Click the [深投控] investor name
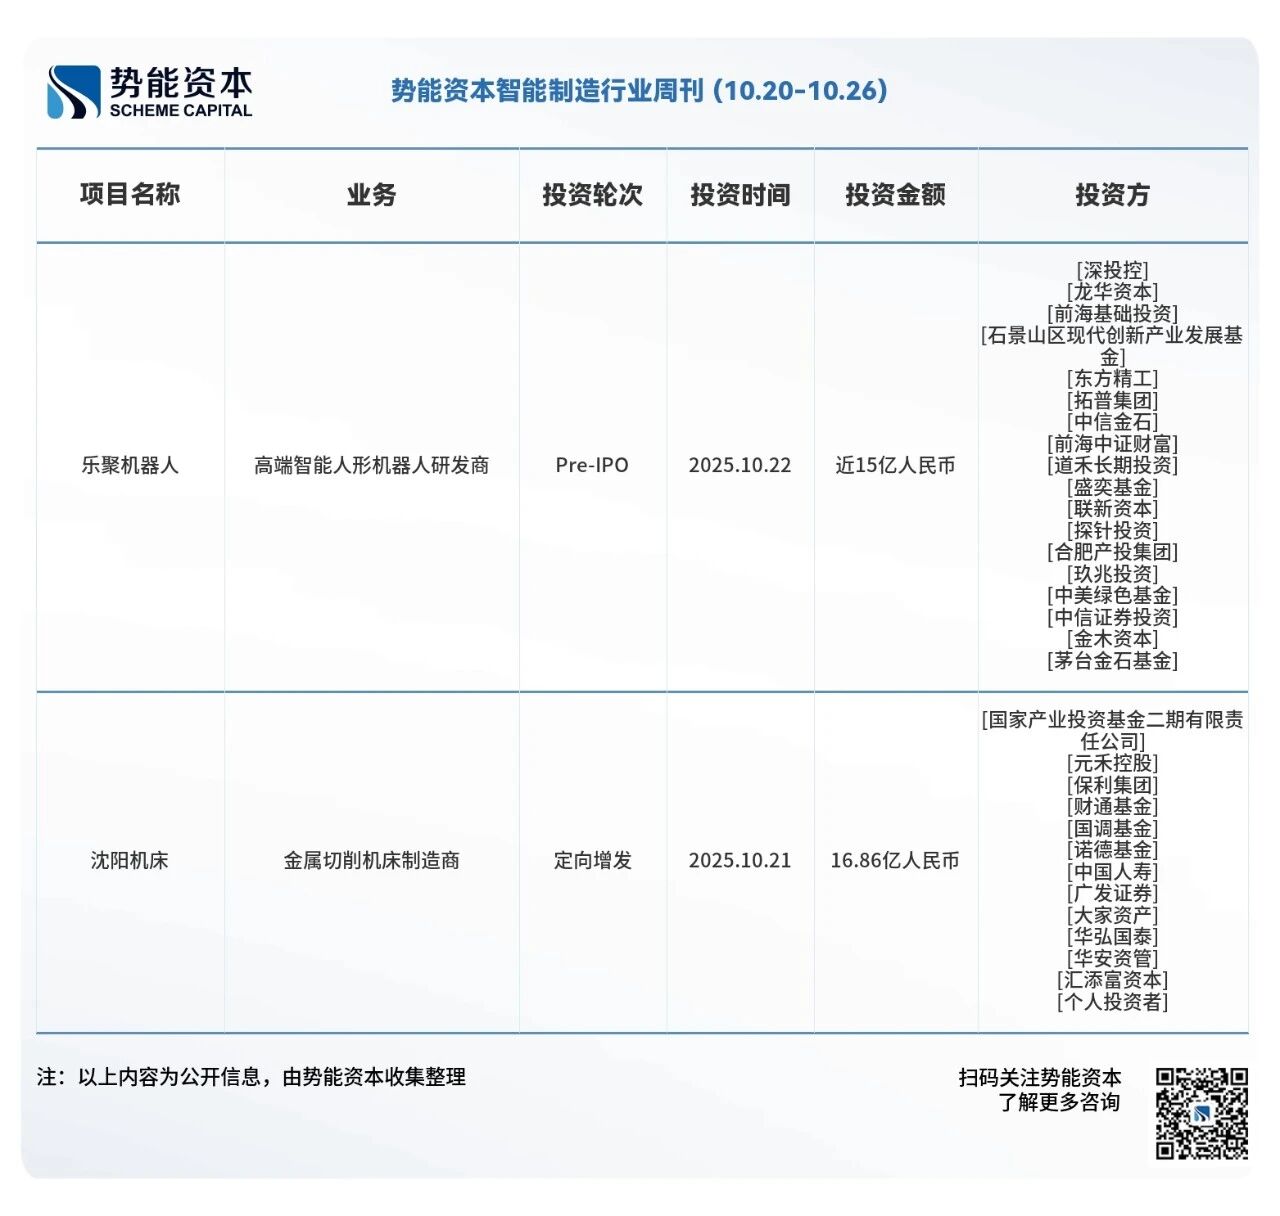Image resolution: width=1280 pixels, height=1216 pixels. pos(1112,270)
